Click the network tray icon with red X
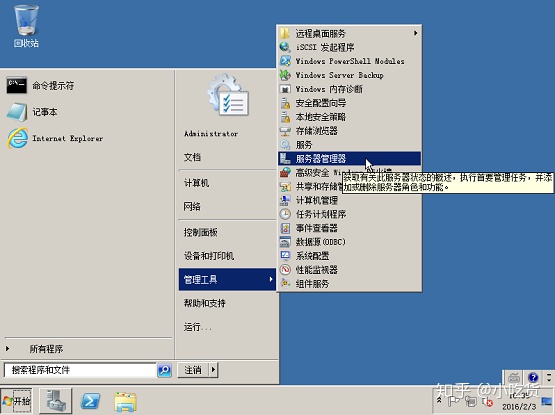The height and width of the screenshot is (415, 555). (488, 402)
